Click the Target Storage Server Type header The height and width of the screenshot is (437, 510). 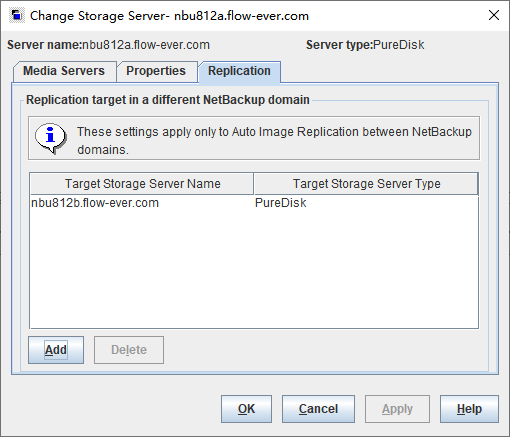click(x=366, y=184)
